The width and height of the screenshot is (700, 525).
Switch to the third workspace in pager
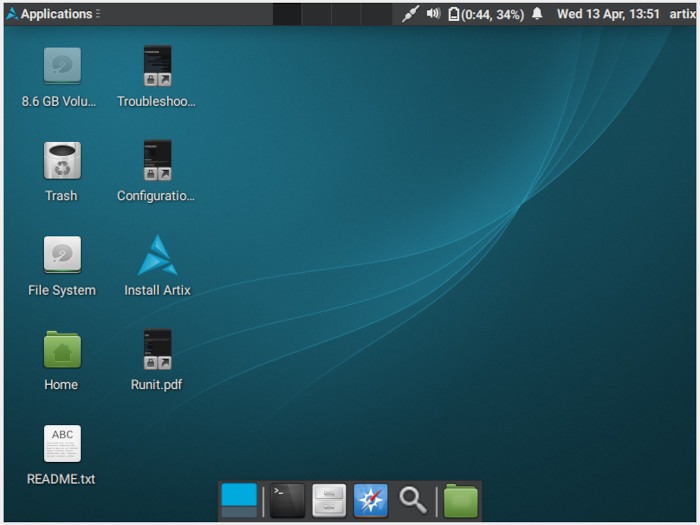[x=346, y=14]
